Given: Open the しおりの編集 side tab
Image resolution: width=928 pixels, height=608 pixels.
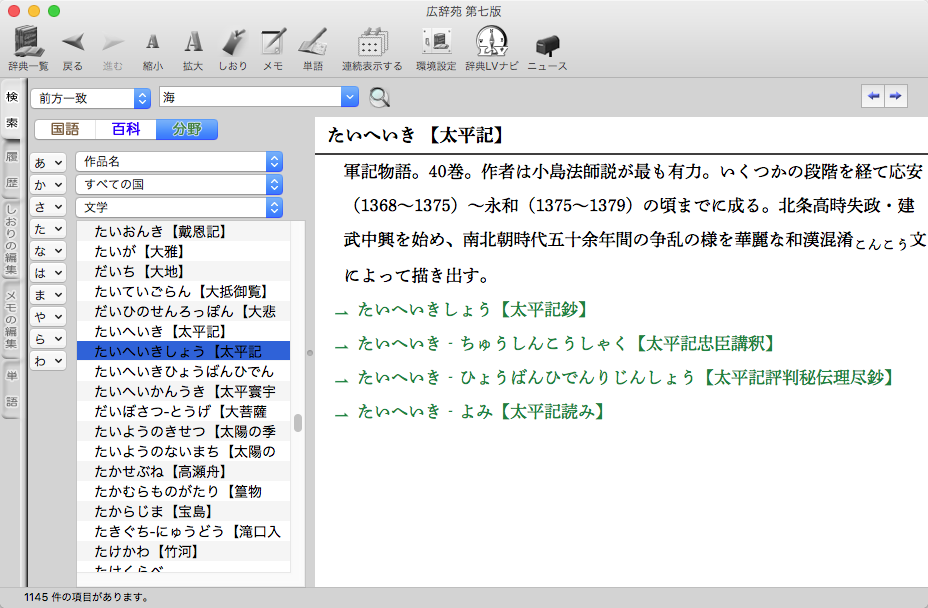Looking at the screenshot, I should tap(11, 240).
